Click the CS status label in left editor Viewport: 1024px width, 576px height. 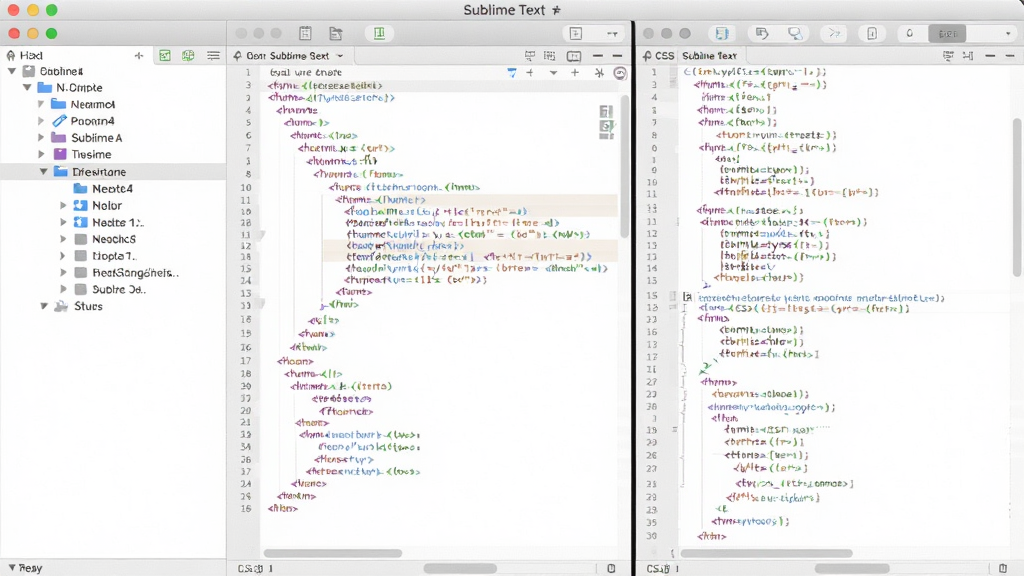click(251, 569)
